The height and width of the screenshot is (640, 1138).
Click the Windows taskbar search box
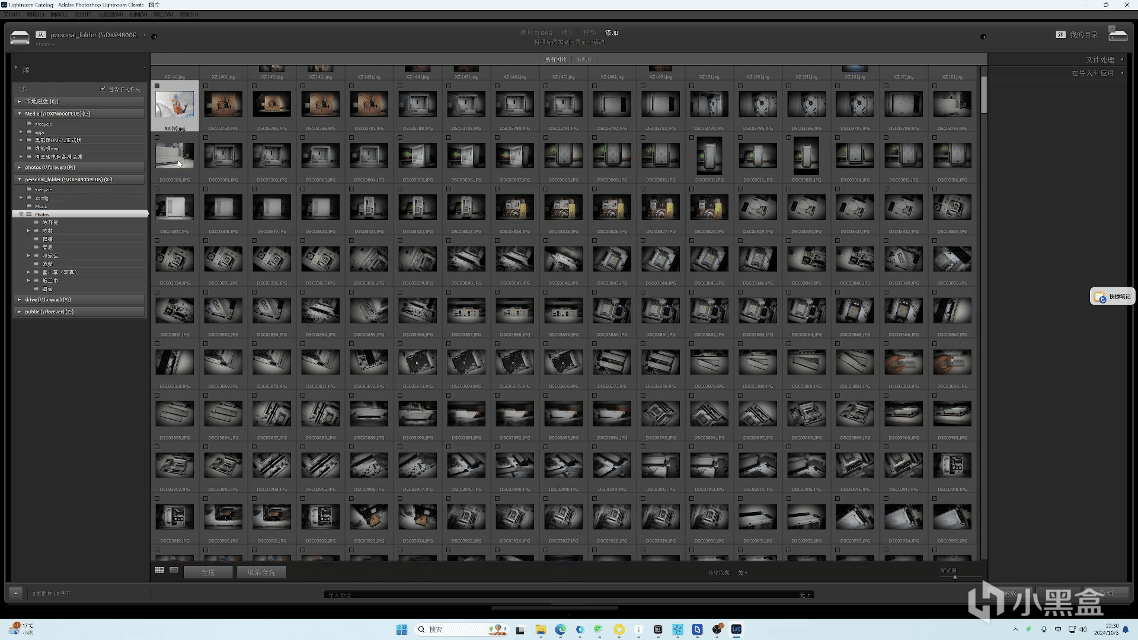(x=461, y=629)
